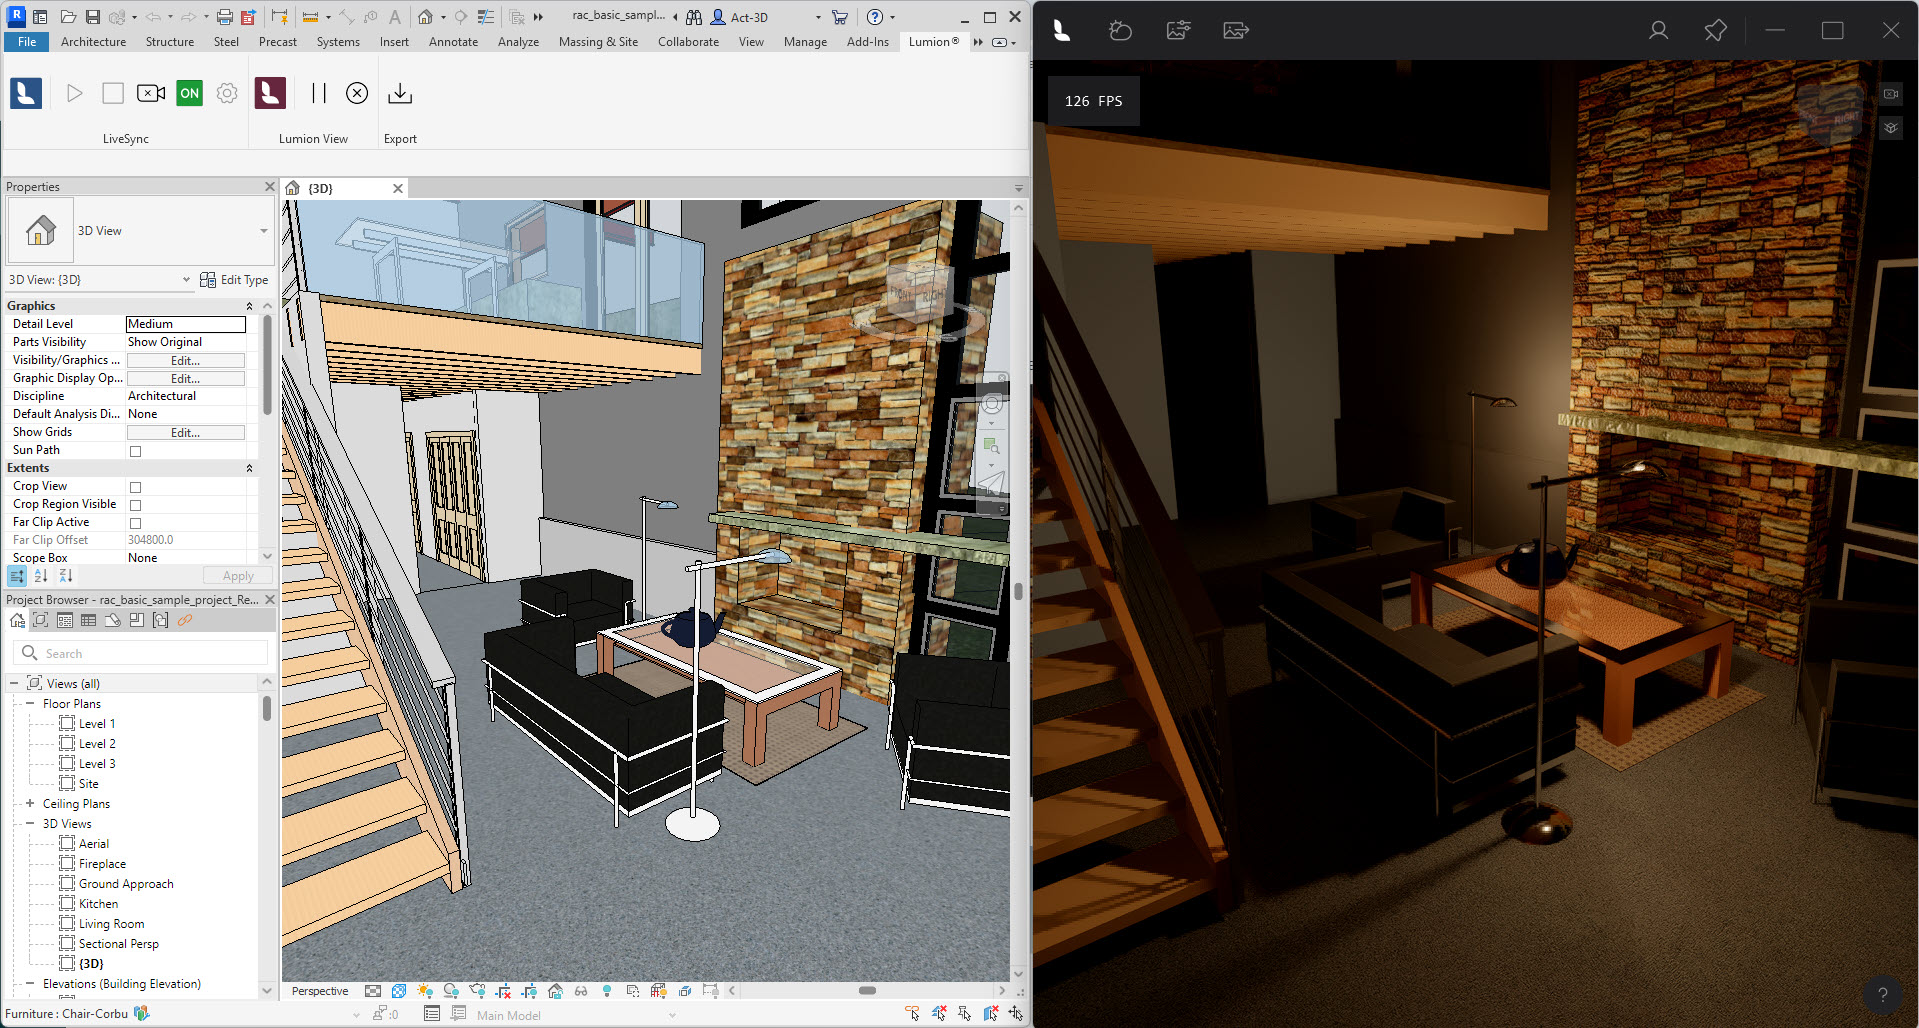1919x1028 pixels.
Task: Check the Sun Path option
Action: point(135,450)
